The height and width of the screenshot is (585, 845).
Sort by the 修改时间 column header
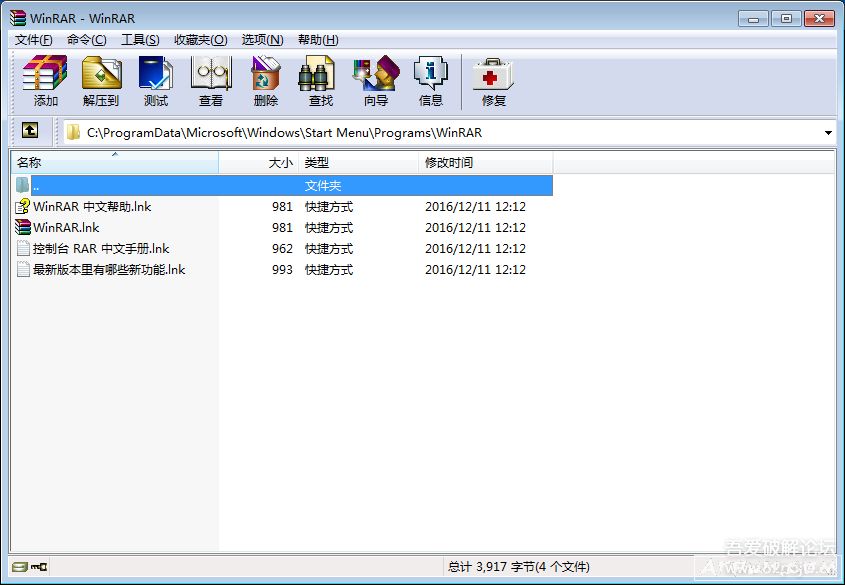point(486,162)
